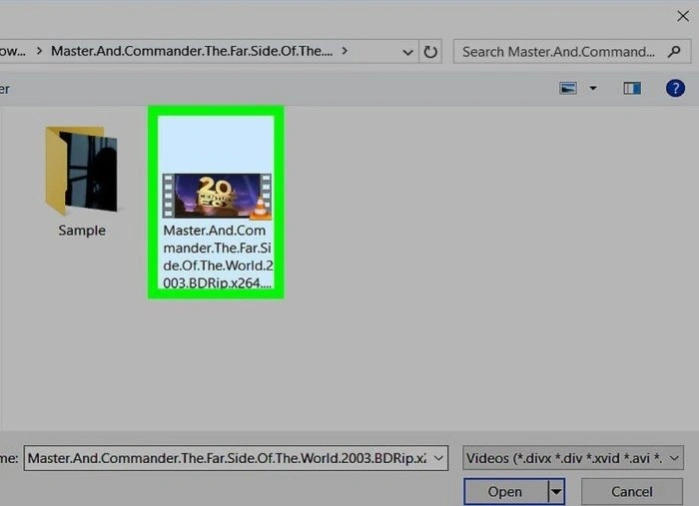Click the search magnifier icon

coord(674,52)
